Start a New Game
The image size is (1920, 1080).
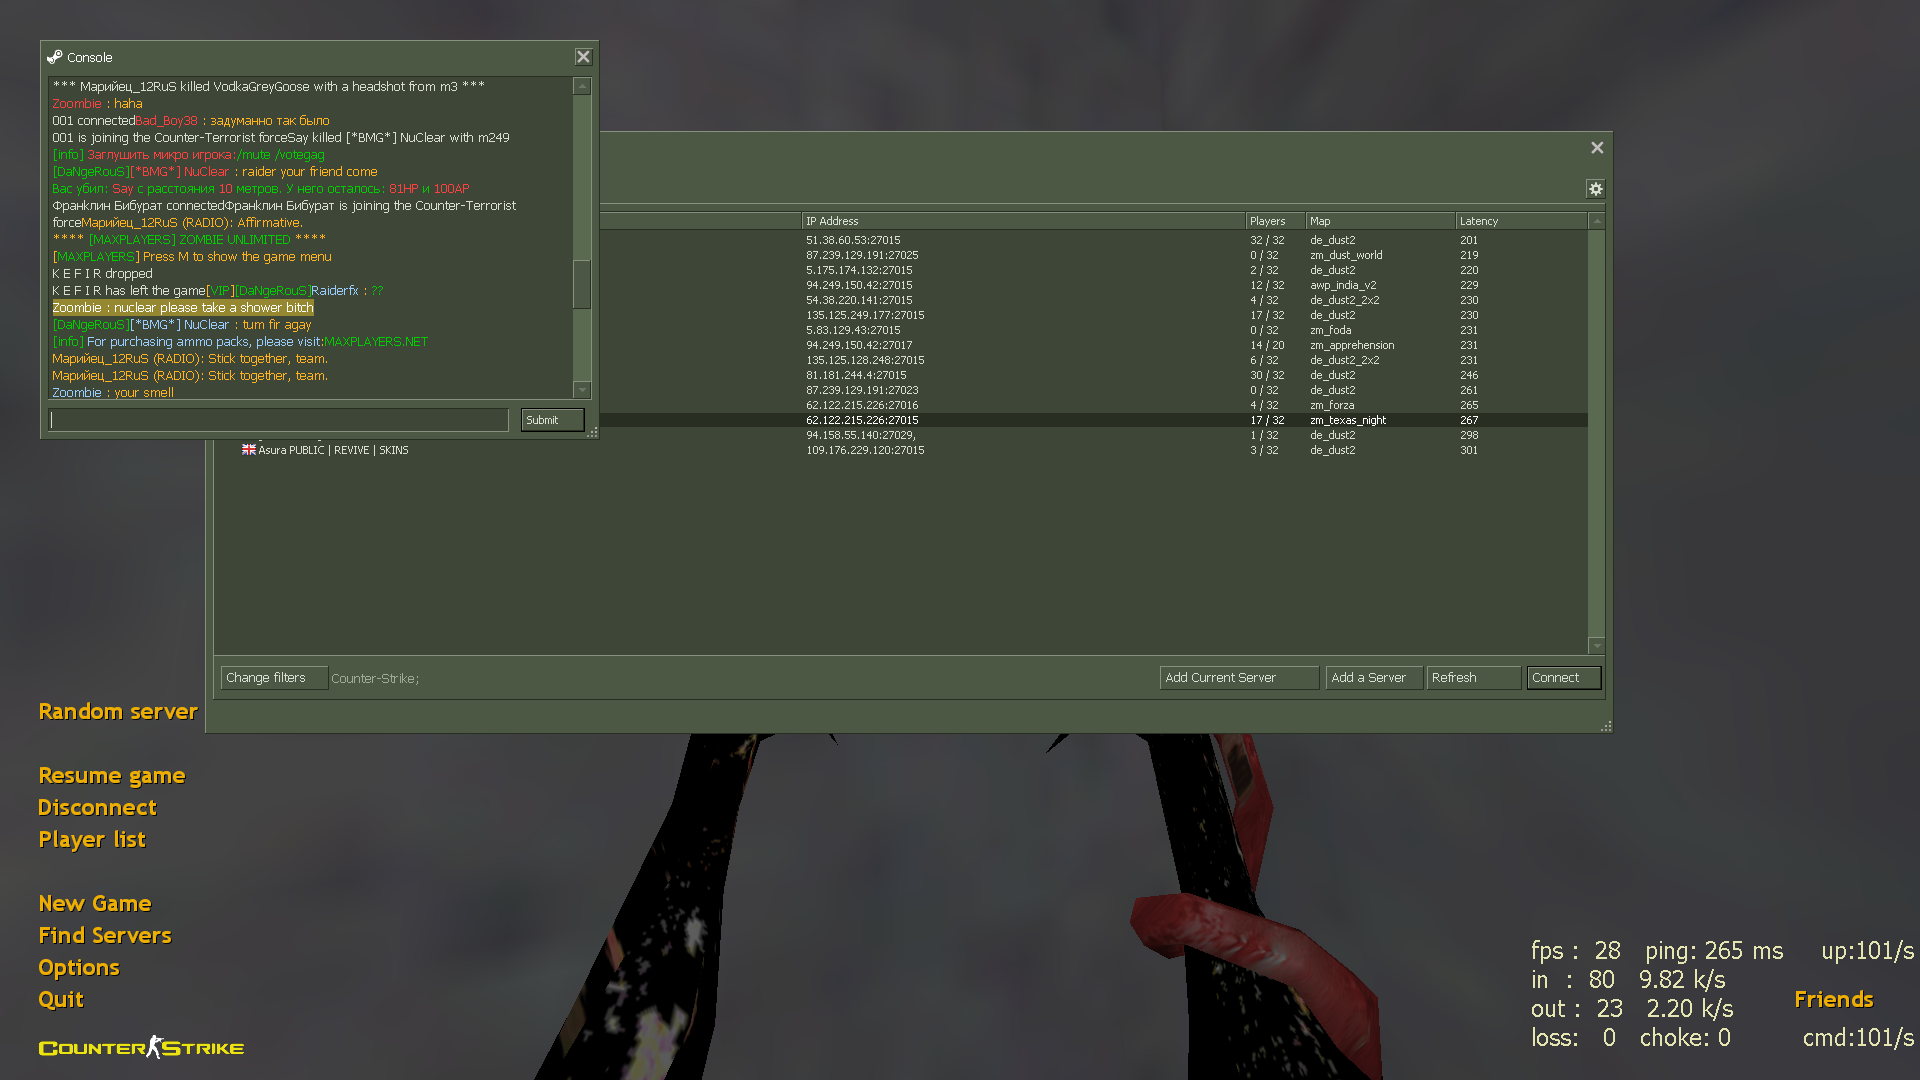click(x=95, y=903)
